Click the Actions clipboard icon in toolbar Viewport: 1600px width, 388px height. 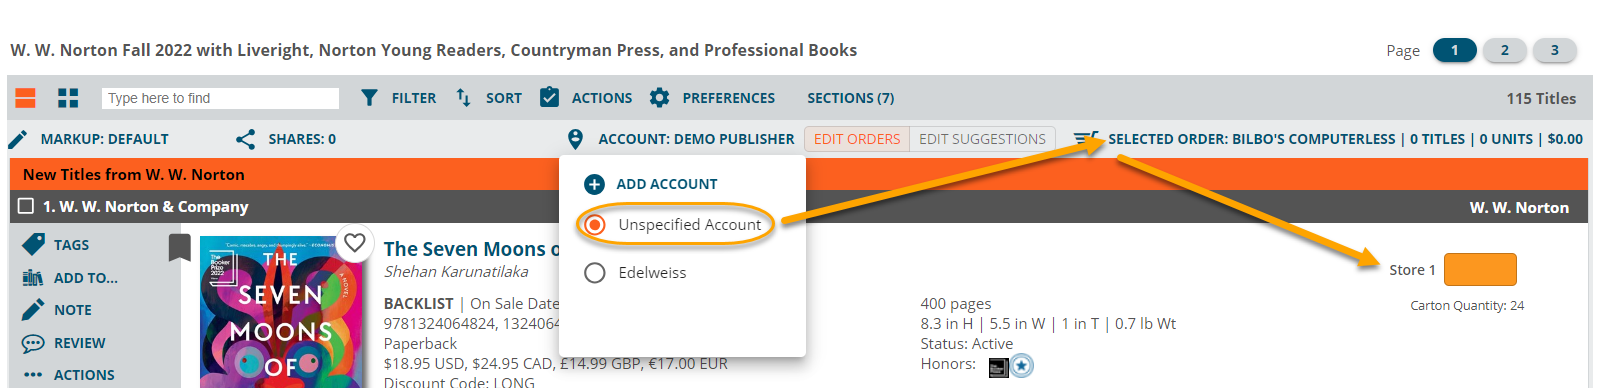[x=549, y=97]
